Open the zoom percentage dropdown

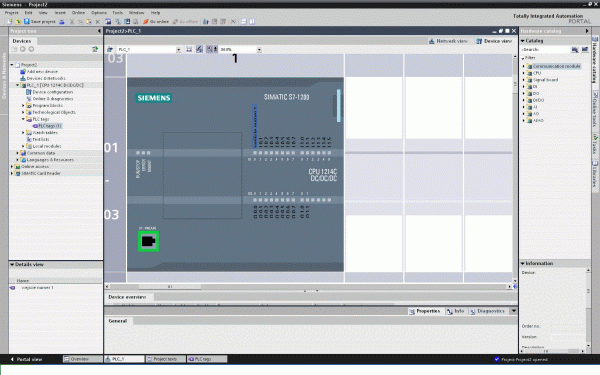click(259, 50)
